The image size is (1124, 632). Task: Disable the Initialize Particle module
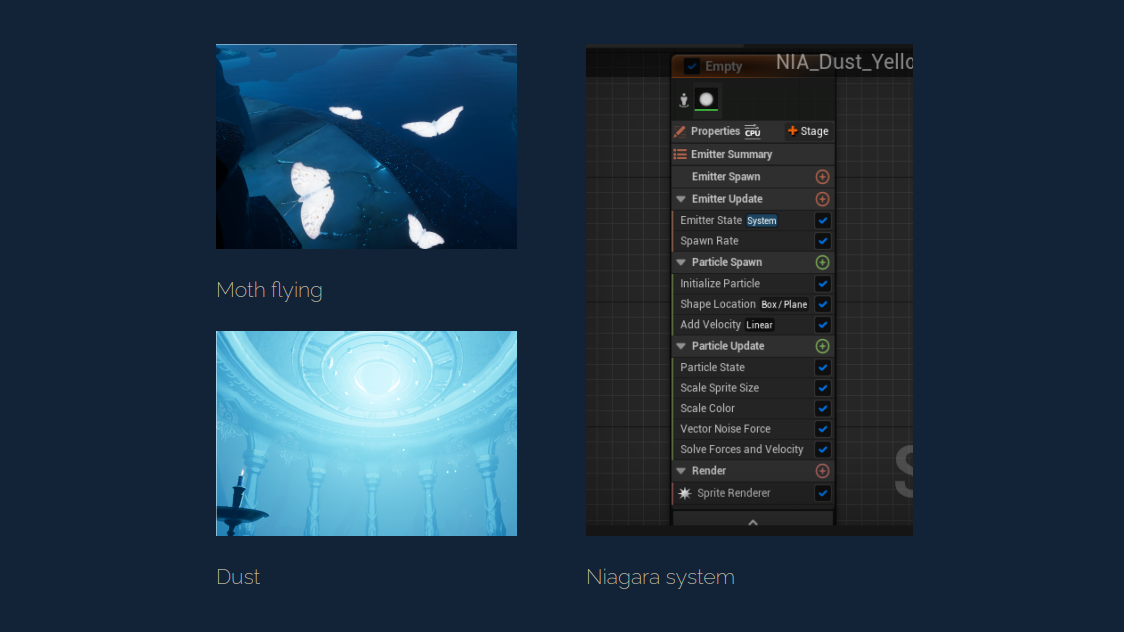(x=822, y=283)
